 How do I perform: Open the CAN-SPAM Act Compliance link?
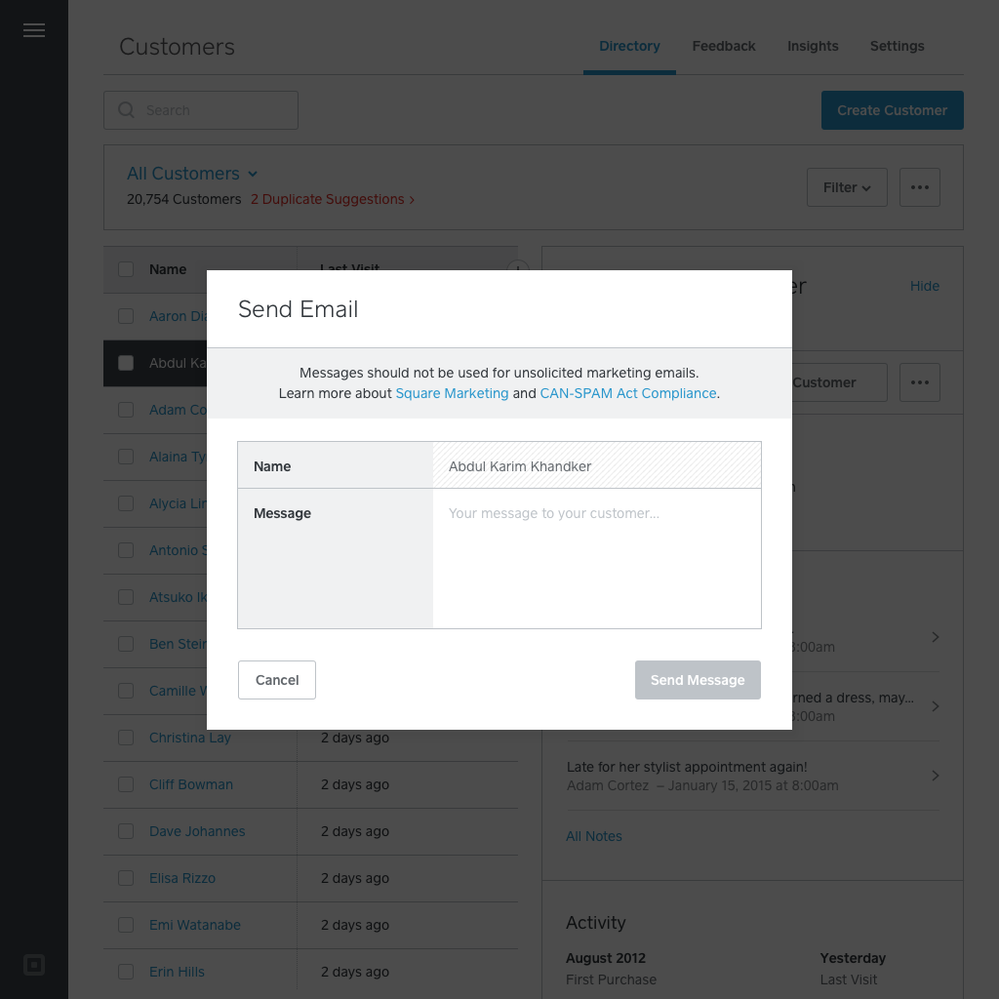(x=628, y=393)
